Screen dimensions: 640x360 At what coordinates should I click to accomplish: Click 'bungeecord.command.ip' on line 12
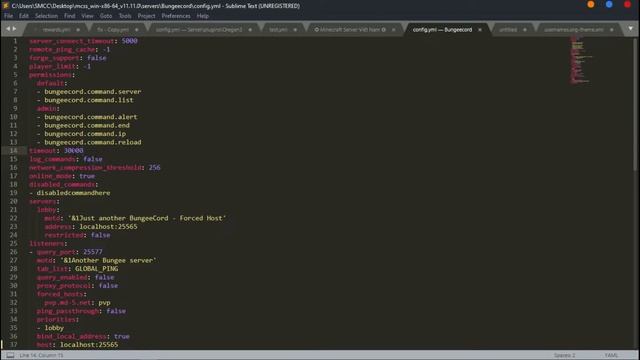[85, 134]
